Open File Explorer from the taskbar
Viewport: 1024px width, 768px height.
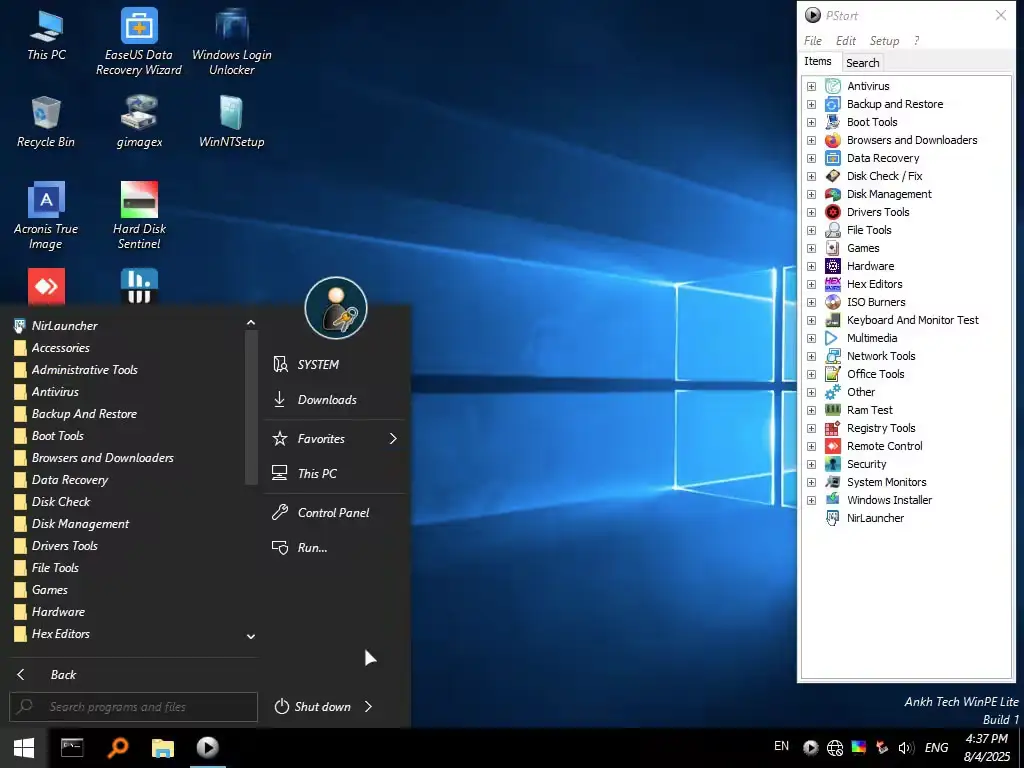[x=162, y=747]
